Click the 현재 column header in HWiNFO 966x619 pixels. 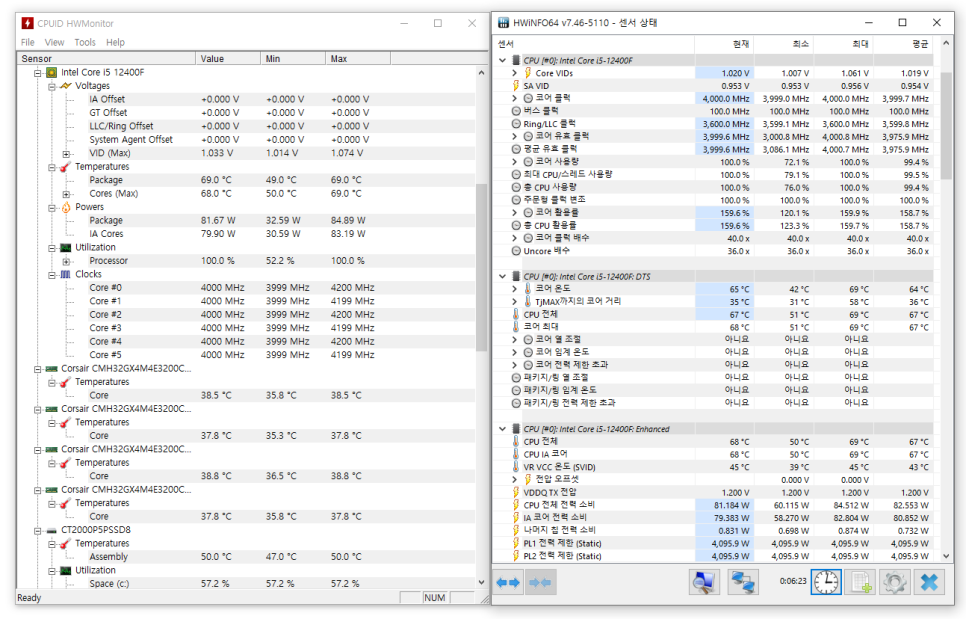point(724,44)
